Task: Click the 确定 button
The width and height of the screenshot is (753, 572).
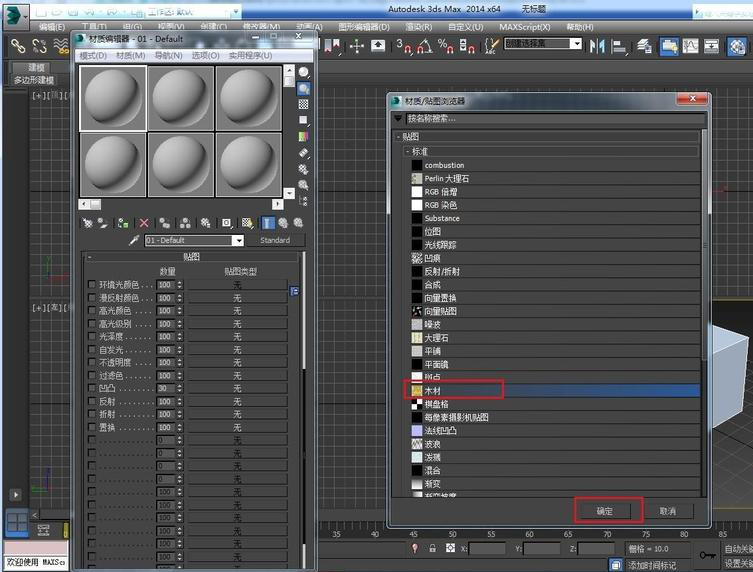Action: pos(606,511)
